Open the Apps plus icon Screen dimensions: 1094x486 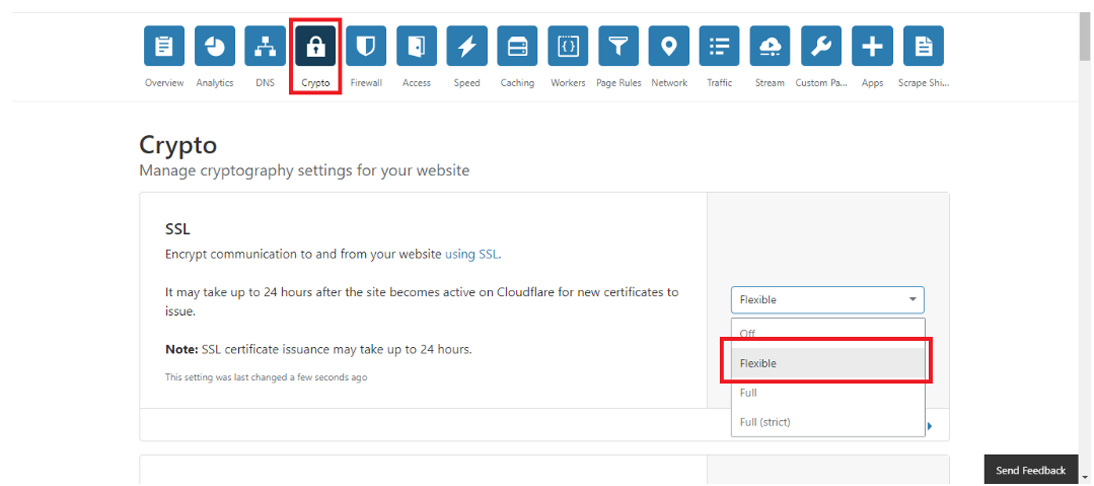click(x=872, y=47)
